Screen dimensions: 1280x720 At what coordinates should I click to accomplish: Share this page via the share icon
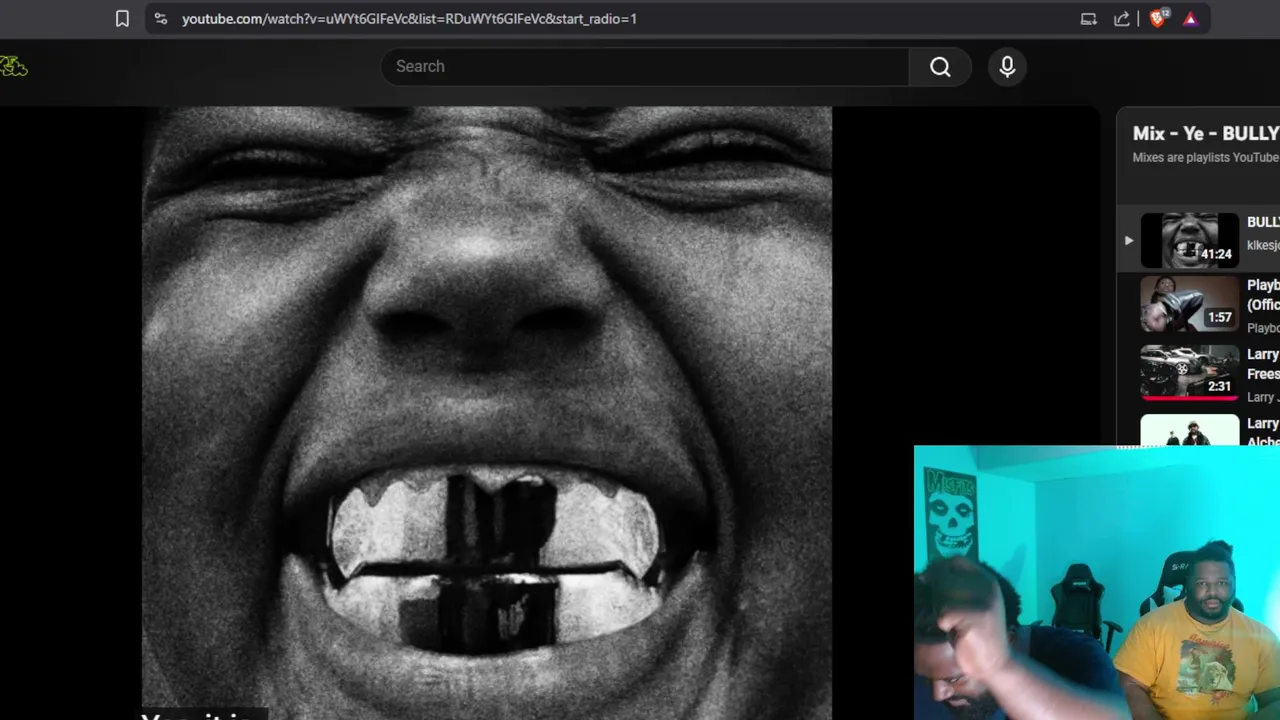click(x=1122, y=19)
